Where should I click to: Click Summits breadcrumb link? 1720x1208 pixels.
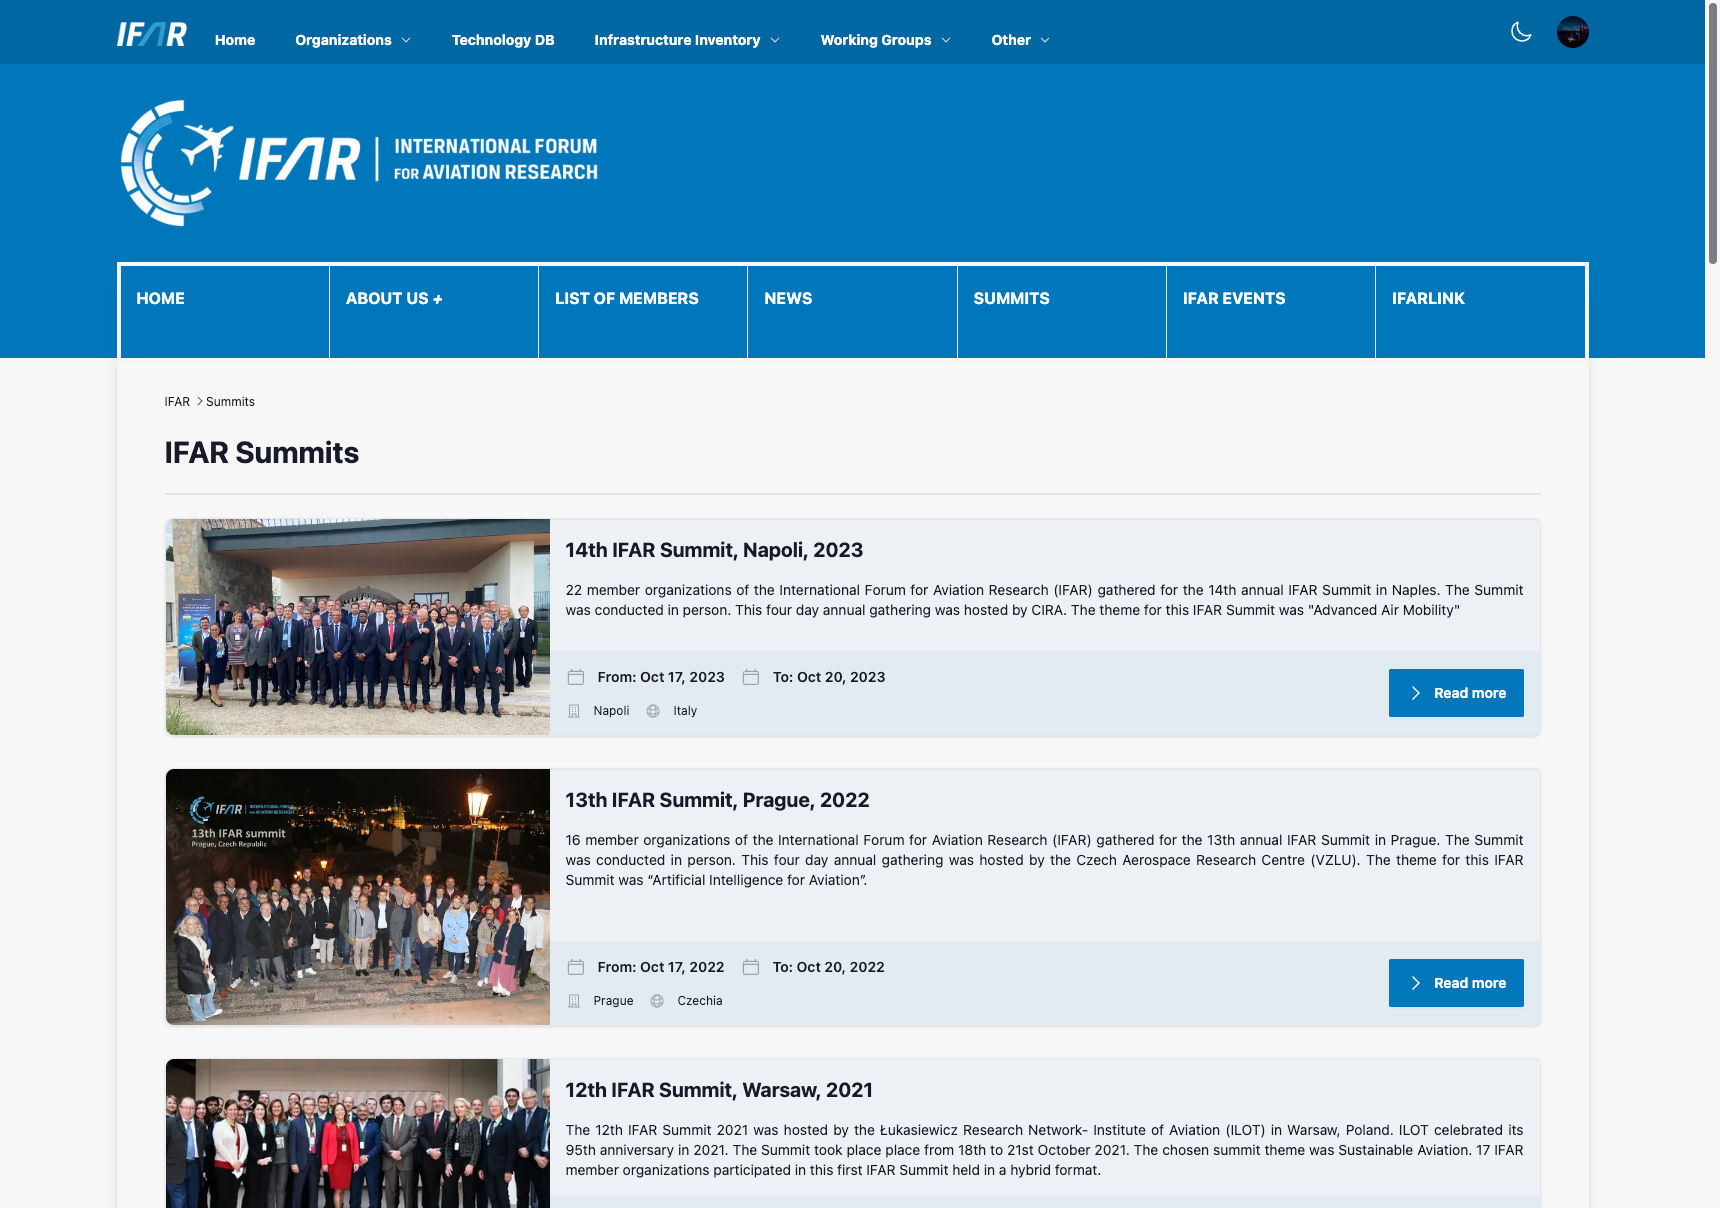point(230,401)
